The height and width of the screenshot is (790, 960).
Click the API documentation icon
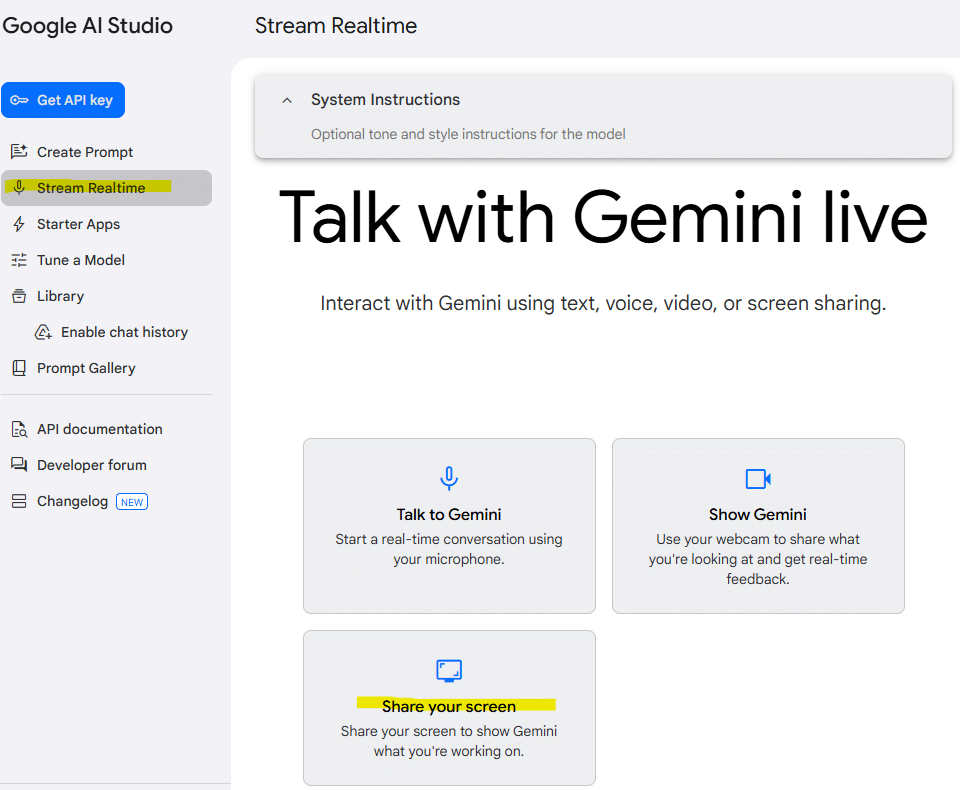point(19,429)
